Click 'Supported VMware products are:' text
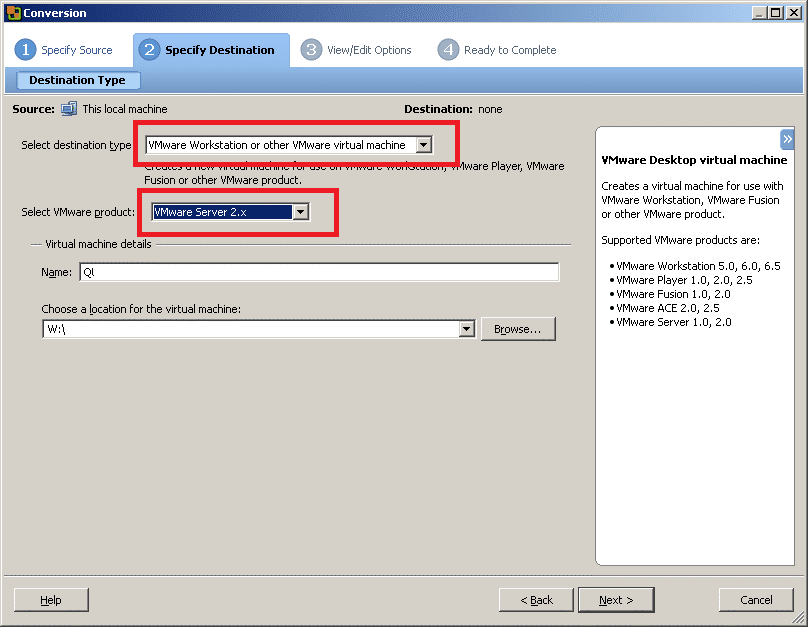The image size is (808, 627). (x=680, y=240)
